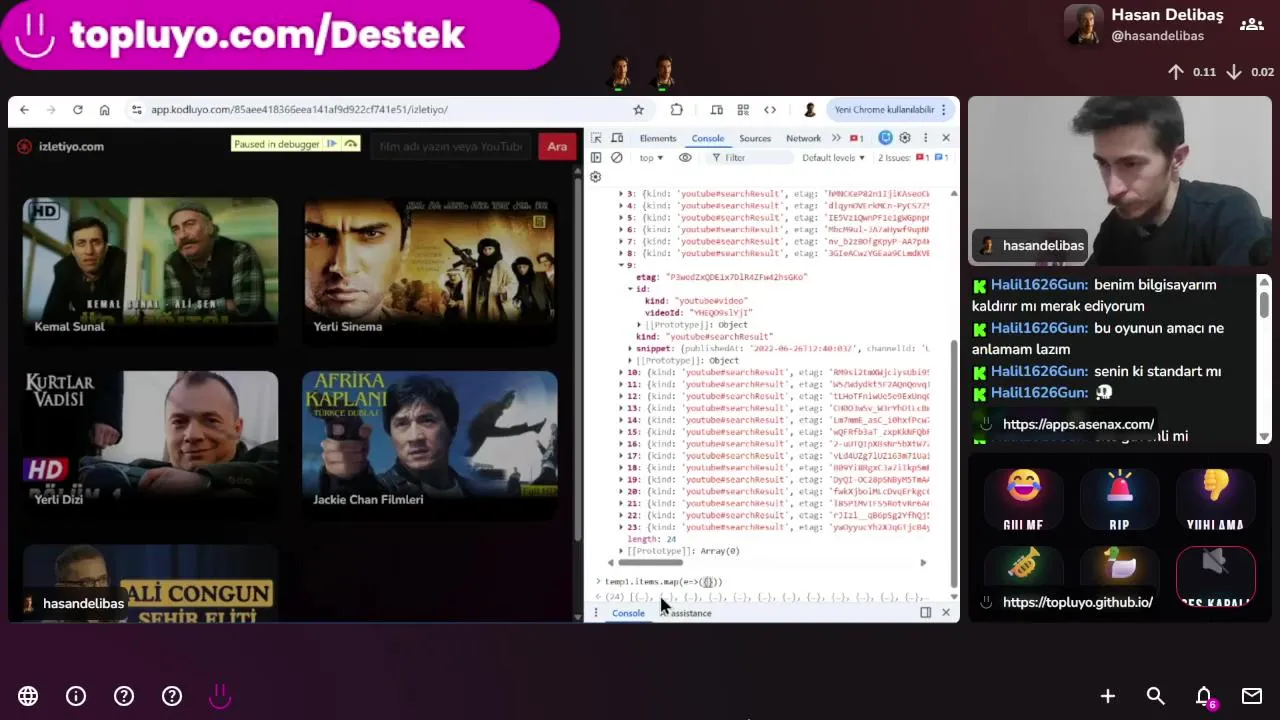Open DevTools three-dot customize menu

[x=925, y=138]
